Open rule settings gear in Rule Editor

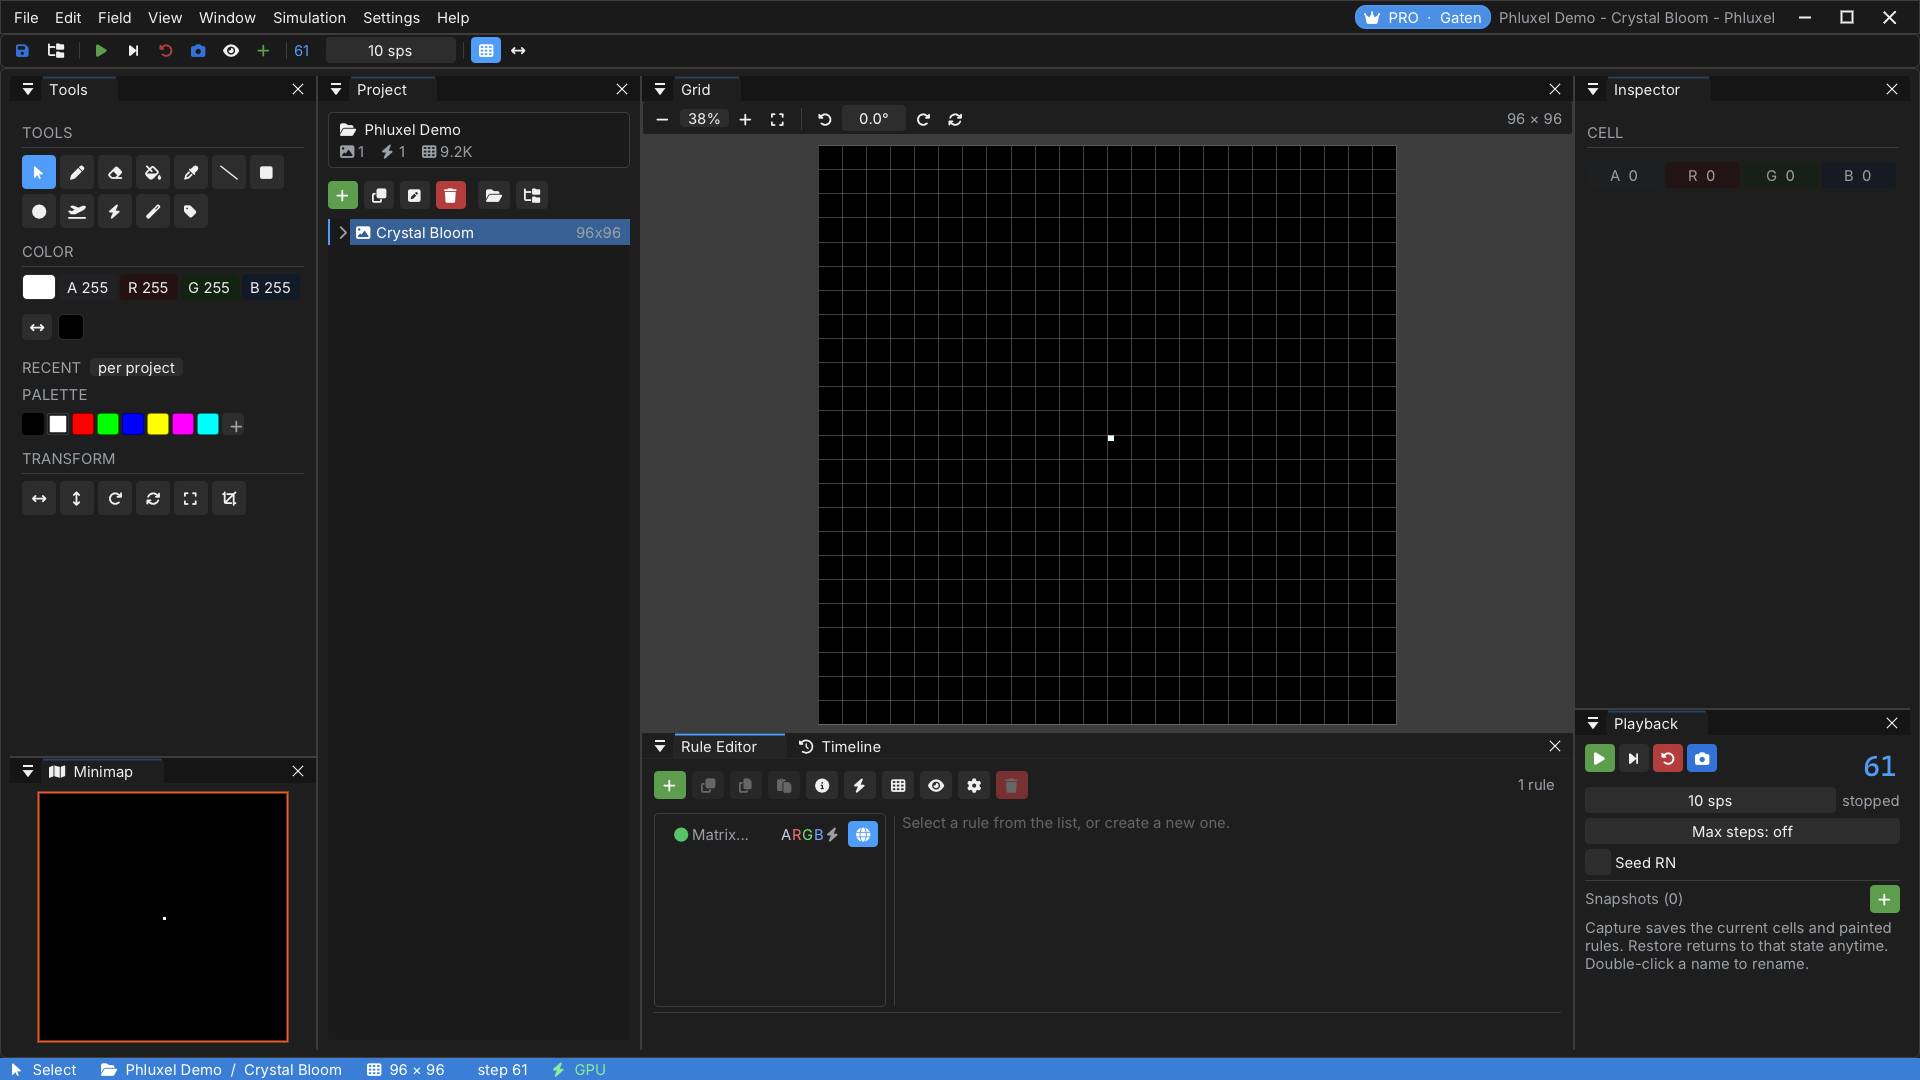[x=974, y=786]
